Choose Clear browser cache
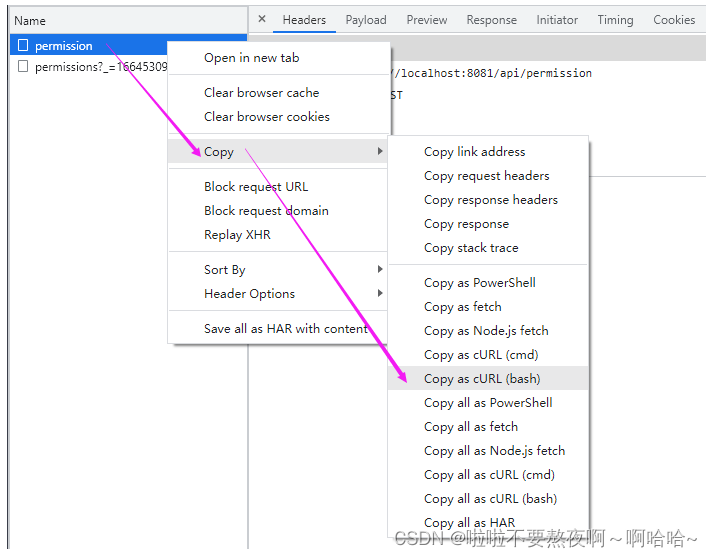The width and height of the screenshot is (712, 558). pos(277,93)
